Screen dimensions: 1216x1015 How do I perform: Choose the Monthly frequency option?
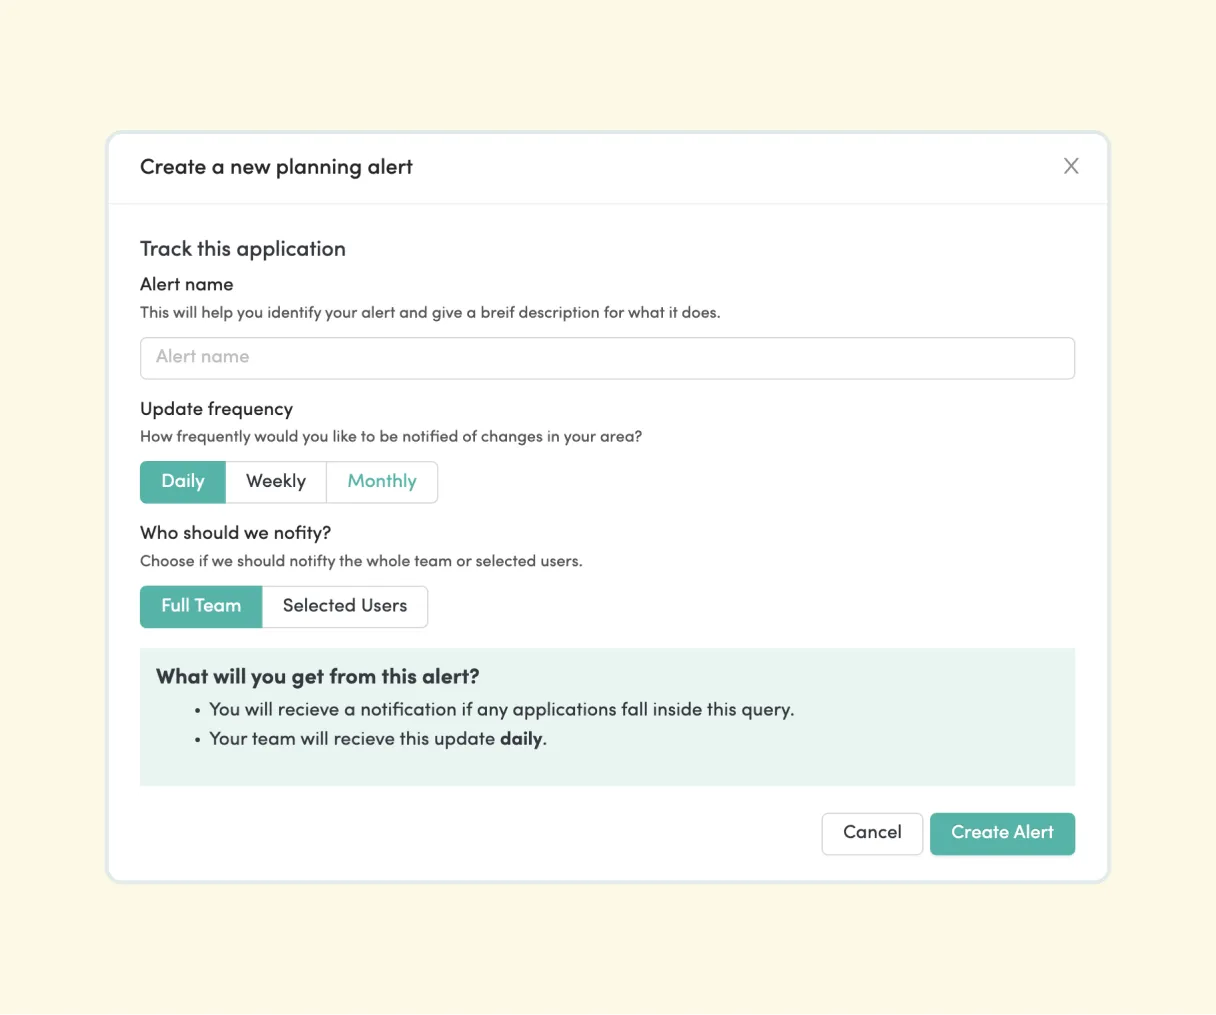(x=382, y=482)
